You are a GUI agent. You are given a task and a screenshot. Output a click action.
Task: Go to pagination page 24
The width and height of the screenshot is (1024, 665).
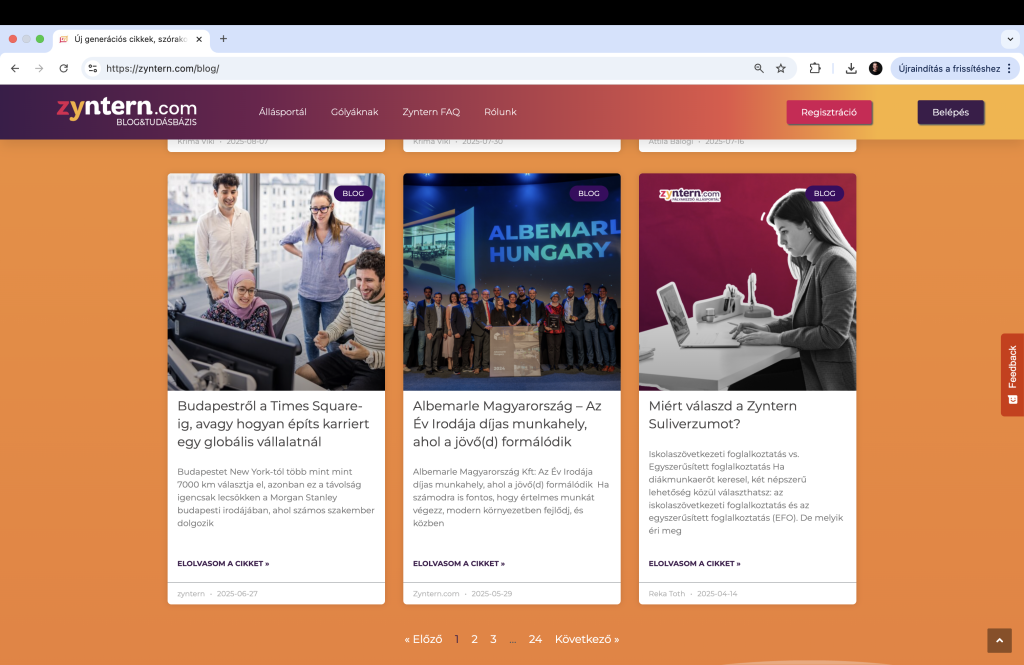coord(535,639)
